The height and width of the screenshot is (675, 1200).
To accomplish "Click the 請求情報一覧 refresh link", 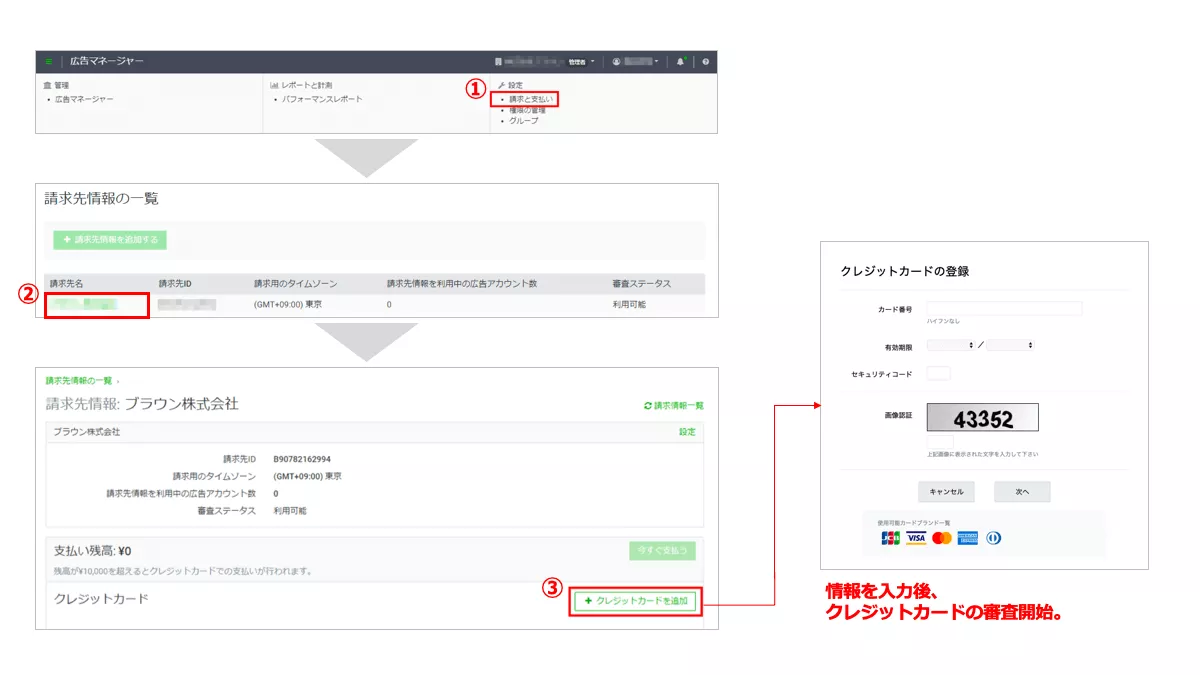I will pyautogui.click(x=673, y=405).
